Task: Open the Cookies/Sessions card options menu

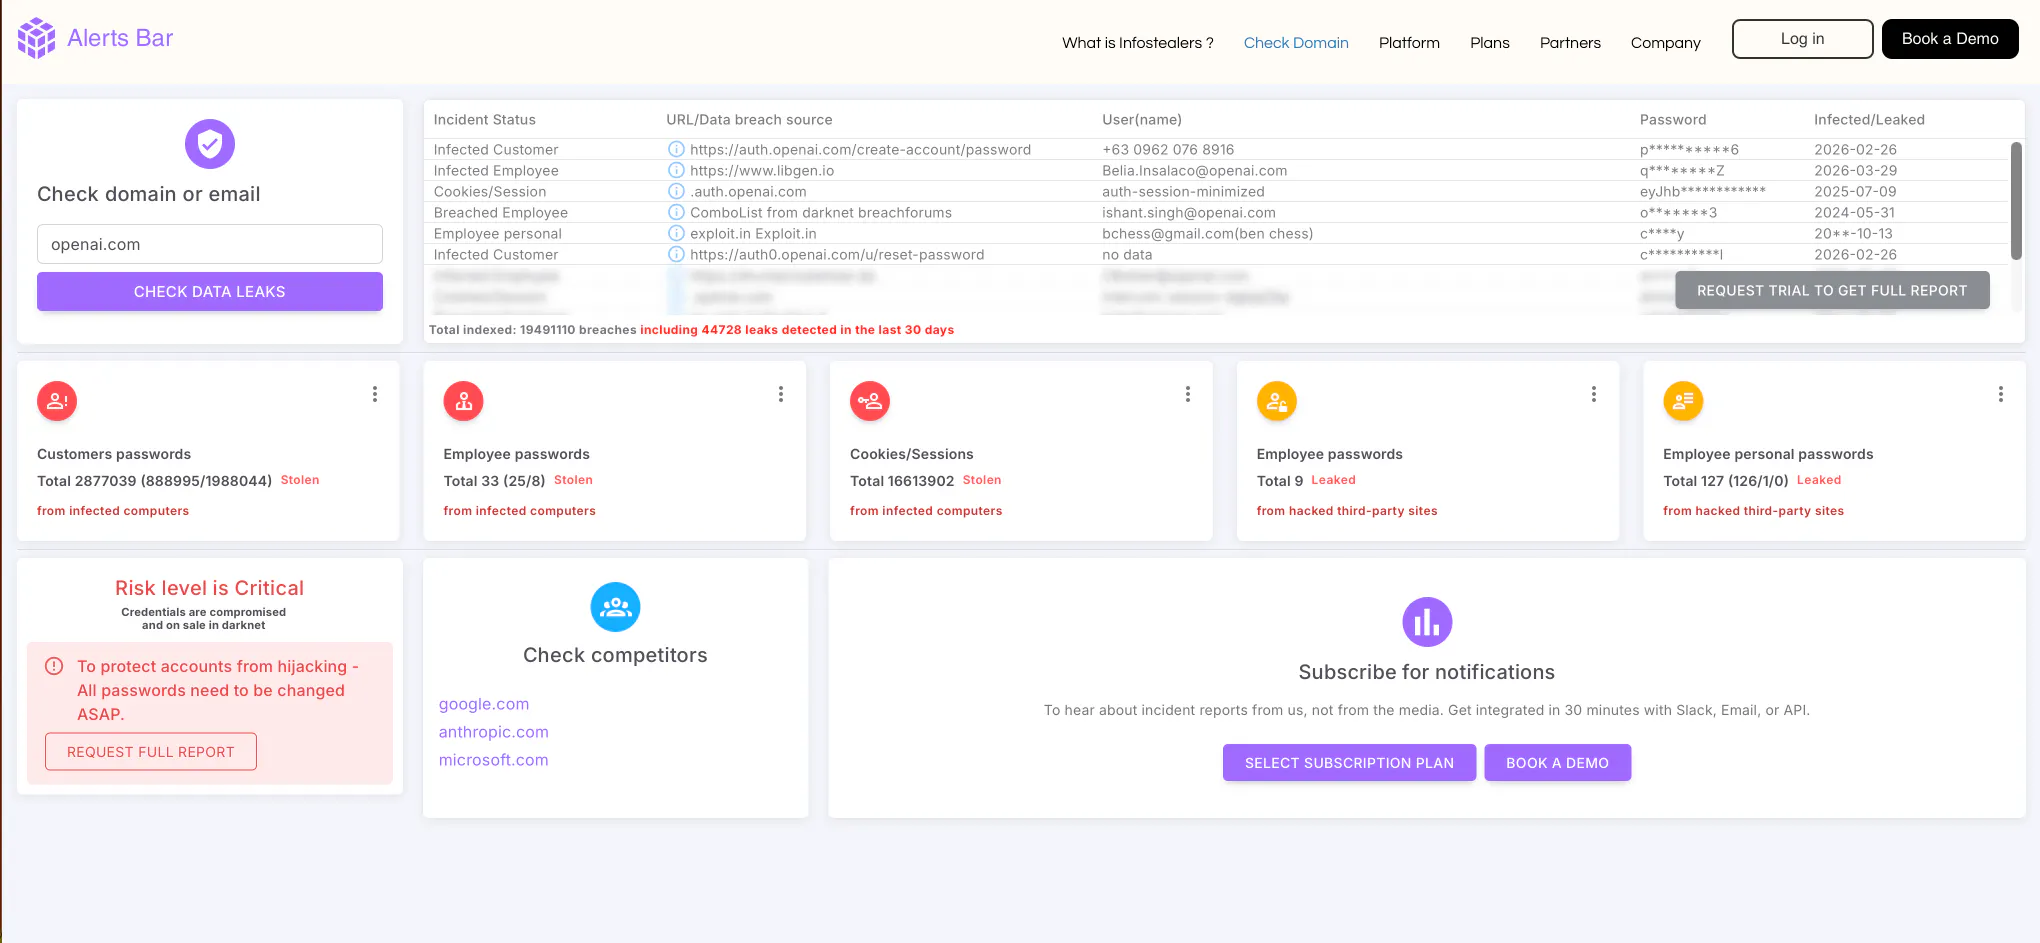Action: pyautogui.click(x=1188, y=394)
